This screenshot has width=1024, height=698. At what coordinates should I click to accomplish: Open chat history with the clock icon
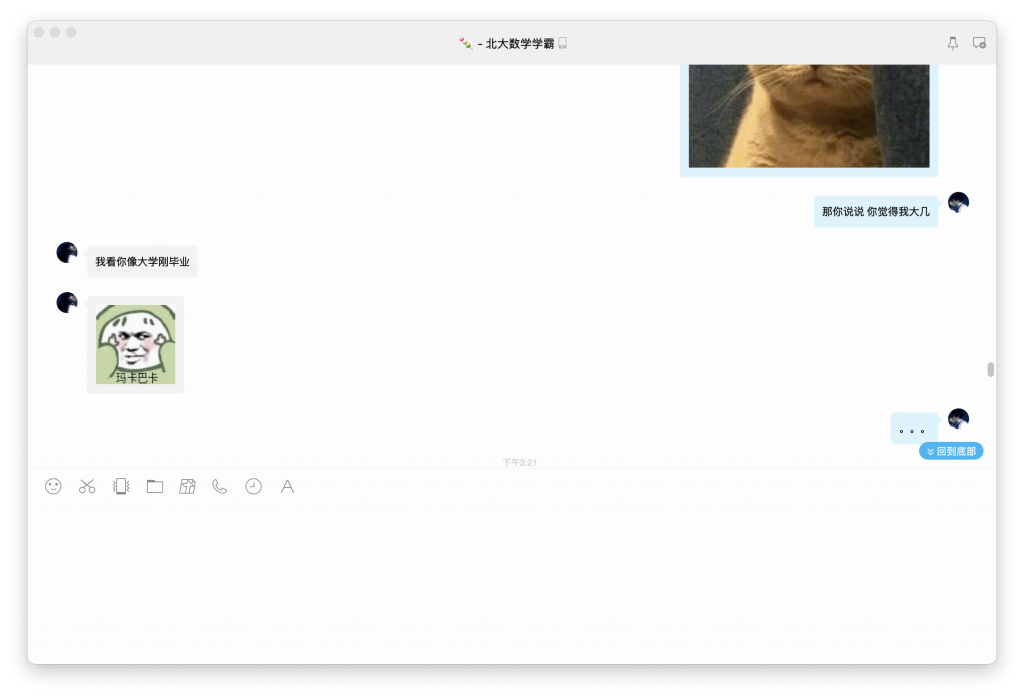[254, 486]
